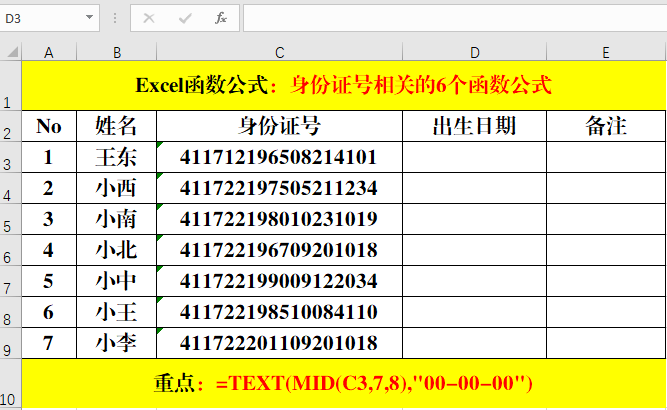The image size is (667, 410).
Task: Click the empty birth date cell for 小中
Action: tap(474, 282)
